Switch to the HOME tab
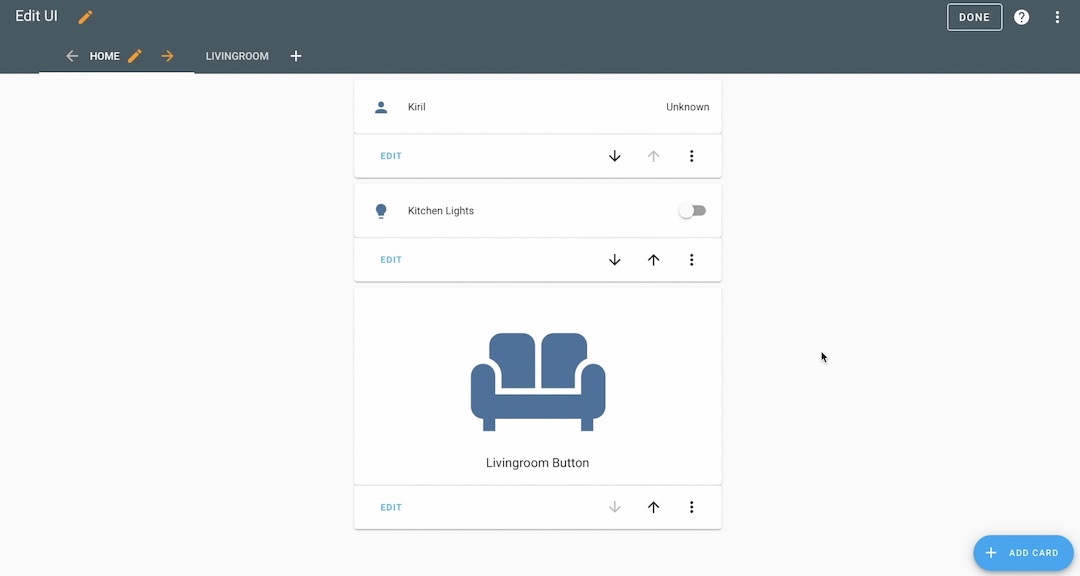 point(105,56)
